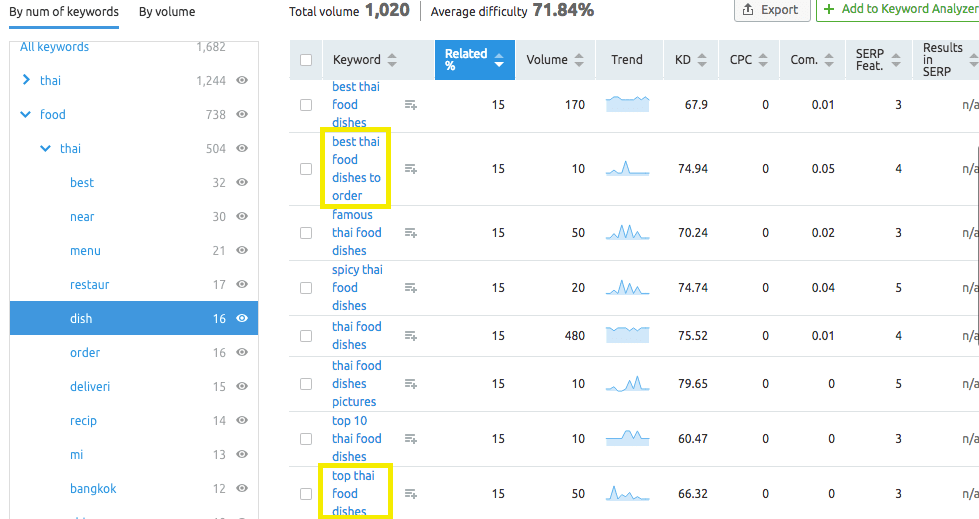Switch to 'By volume' tab
The height and width of the screenshot is (519, 979).
pyautogui.click(x=167, y=12)
